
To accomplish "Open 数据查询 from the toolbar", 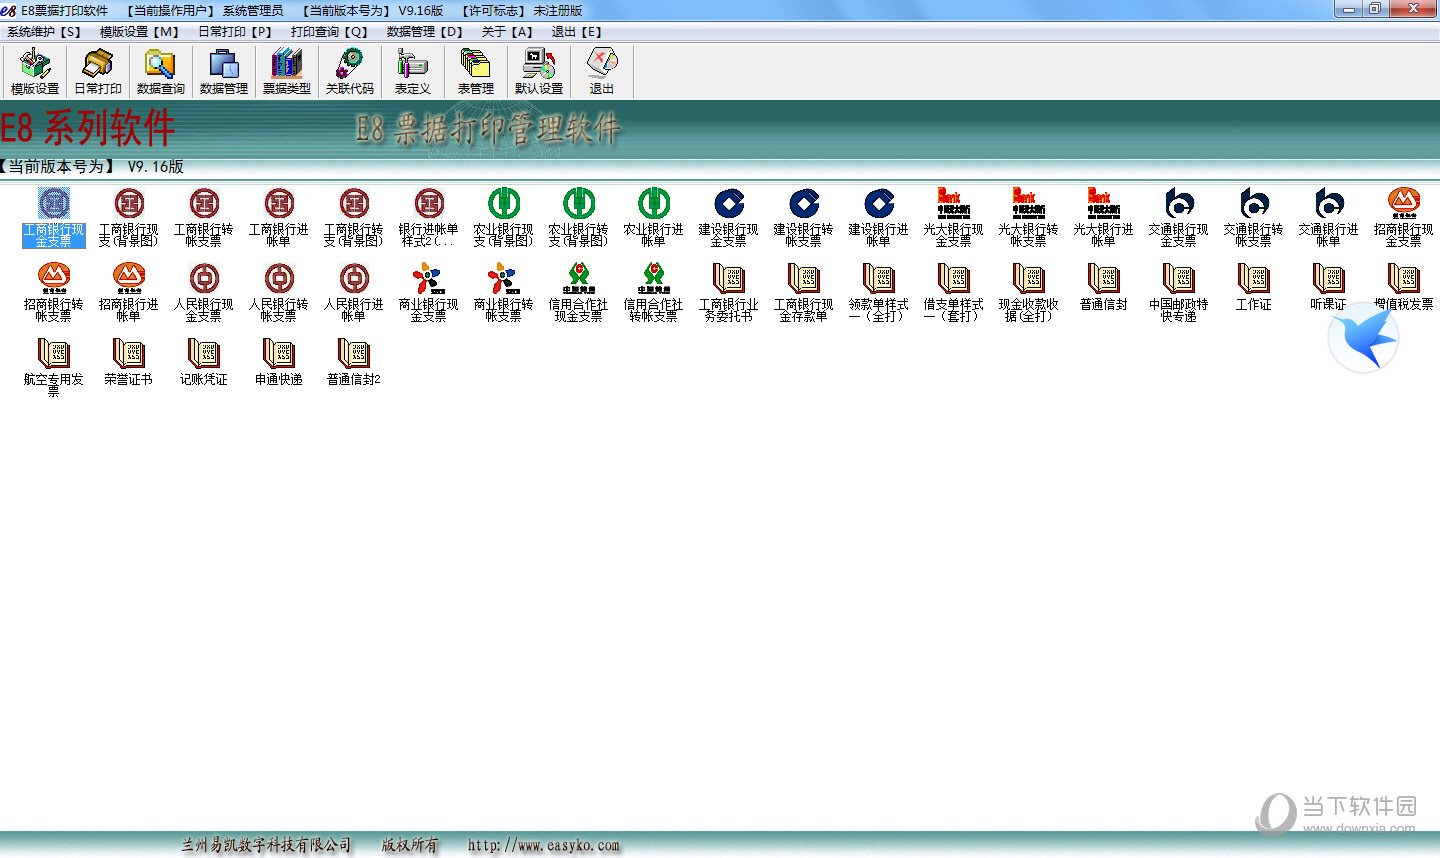I will tap(161, 71).
